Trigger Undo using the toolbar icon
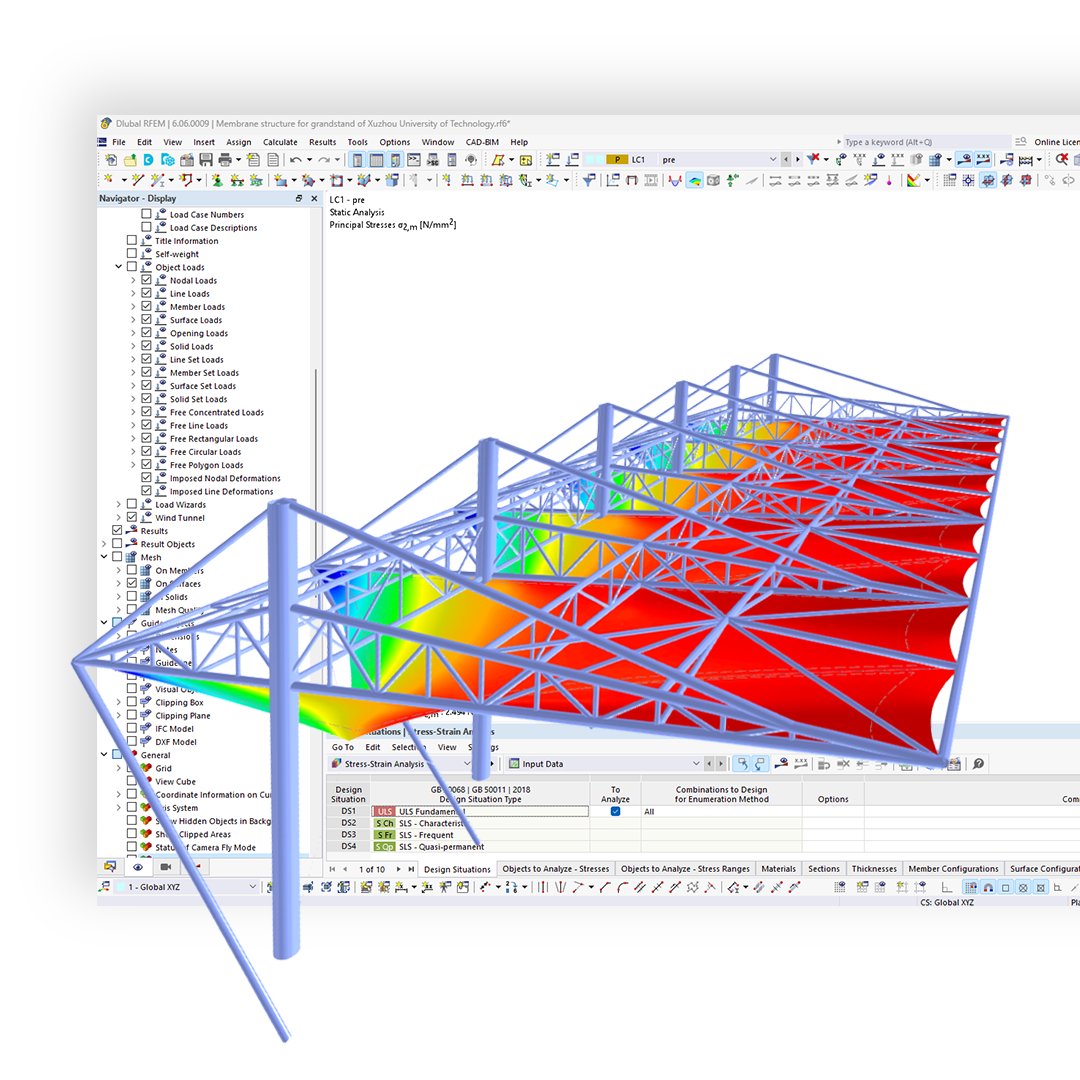1080x1080 pixels. point(295,160)
